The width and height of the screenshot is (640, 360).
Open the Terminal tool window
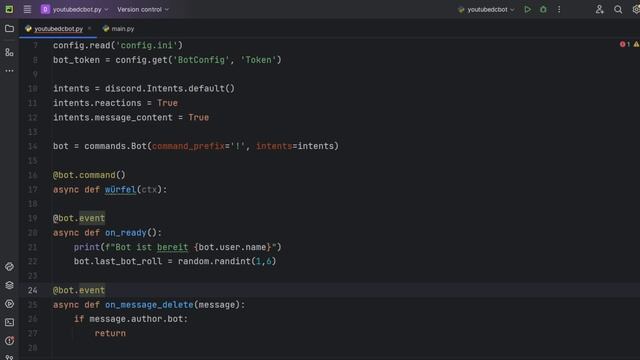[9, 322]
